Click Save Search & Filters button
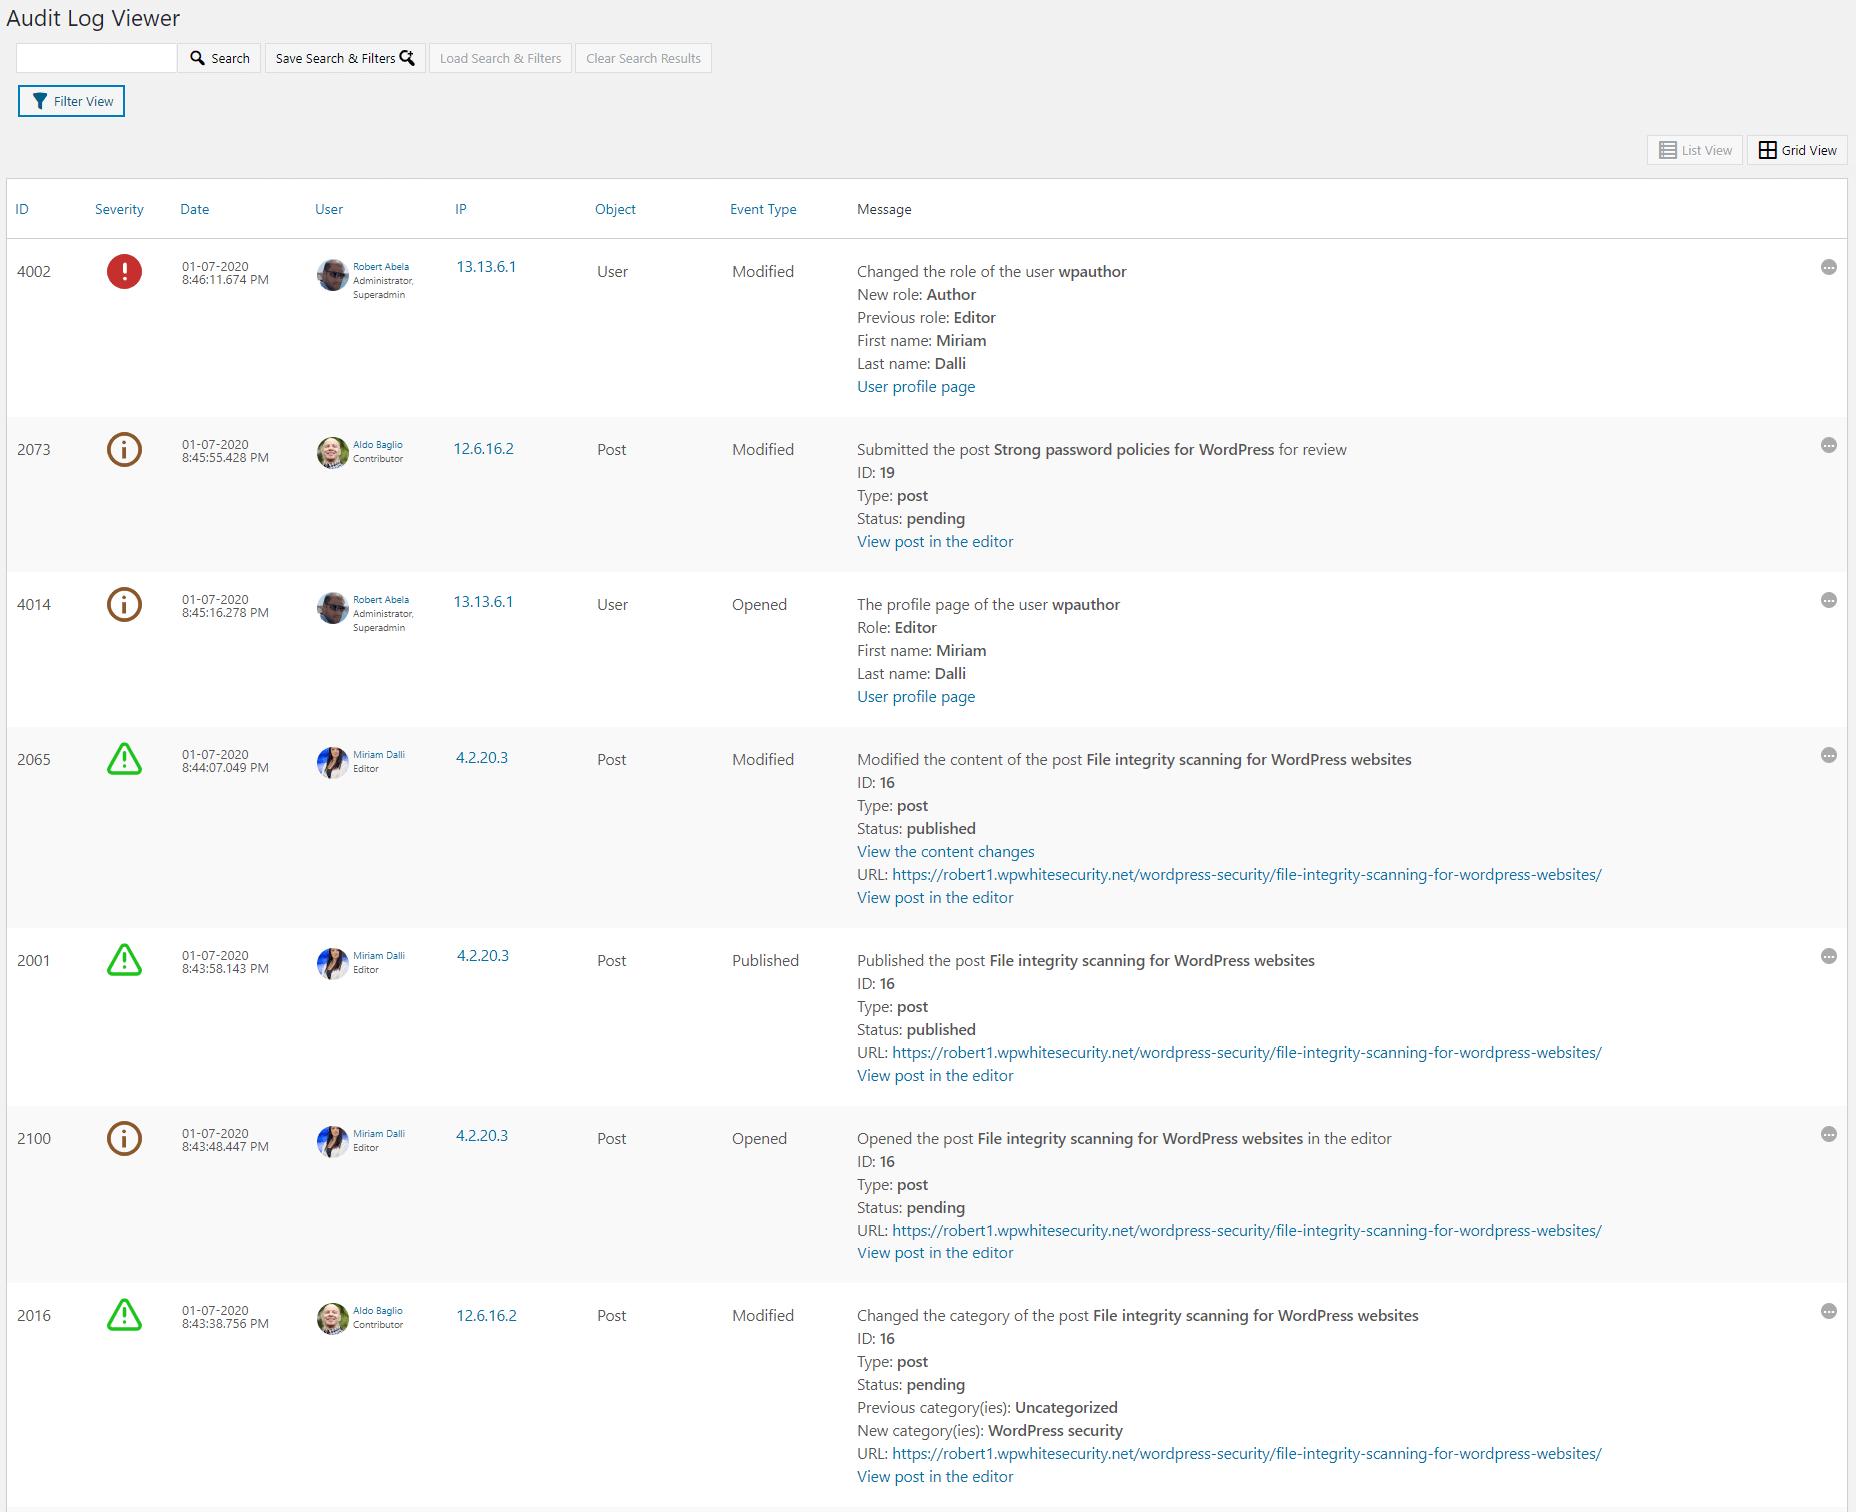1856x1512 pixels. [345, 58]
